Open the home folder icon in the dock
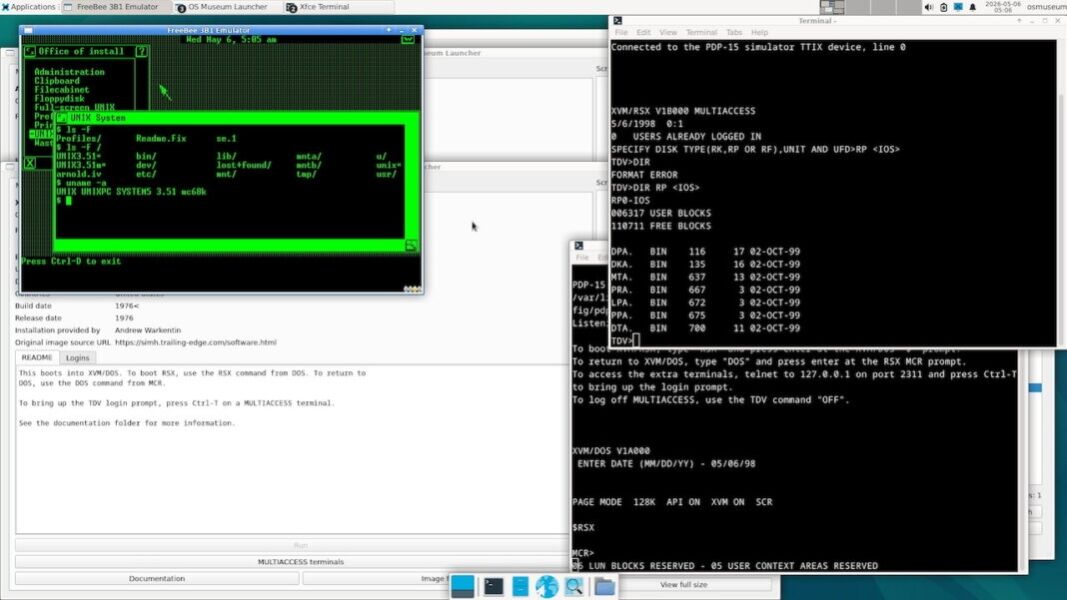Viewport: 1067px width, 600px height. (x=604, y=586)
